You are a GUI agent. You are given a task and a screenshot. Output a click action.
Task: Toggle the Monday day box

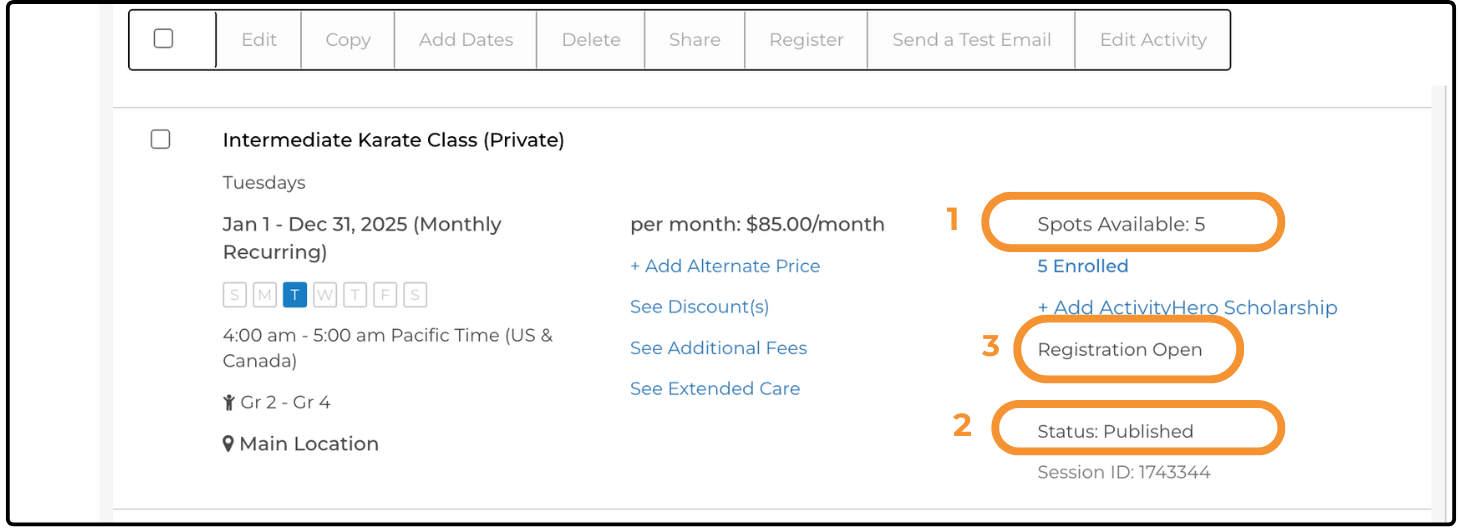264,295
